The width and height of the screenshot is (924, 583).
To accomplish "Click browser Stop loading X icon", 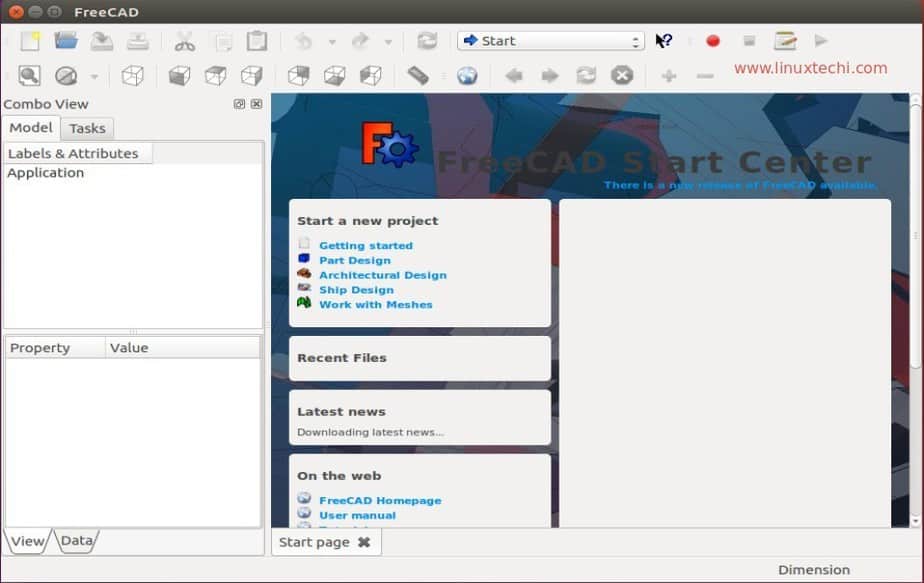I will (x=622, y=75).
